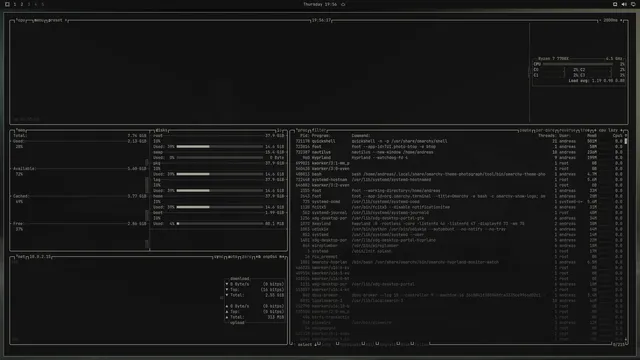
Task: Select the omarchy-hyprlan process row
Action: point(459,262)
